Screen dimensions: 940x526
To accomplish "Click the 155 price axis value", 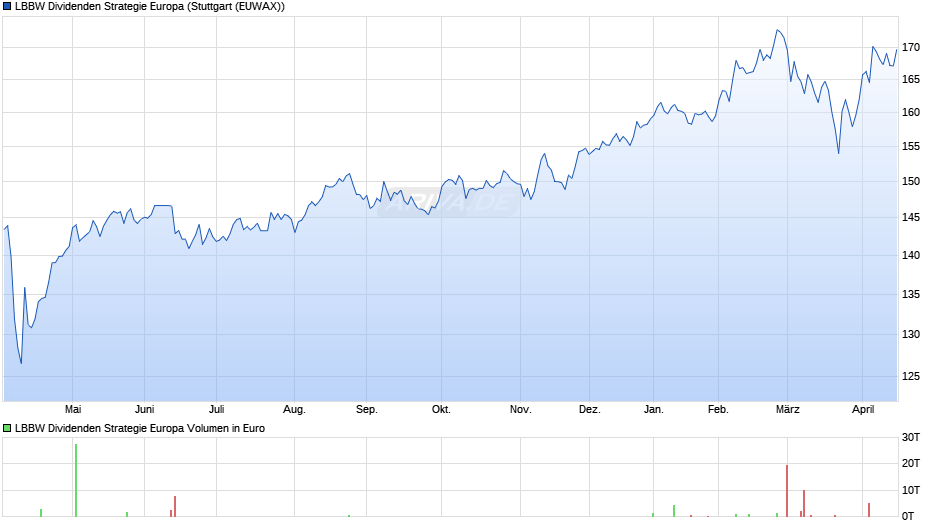I will pyautogui.click(x=911, y=146).
